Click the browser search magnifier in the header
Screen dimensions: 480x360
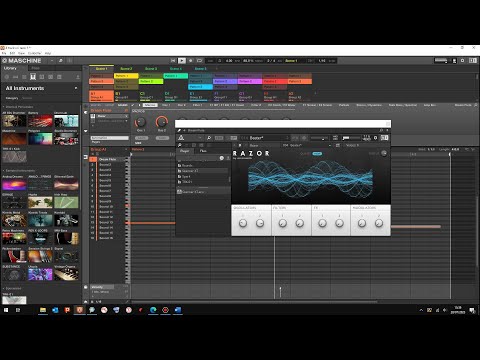point(61,60)
